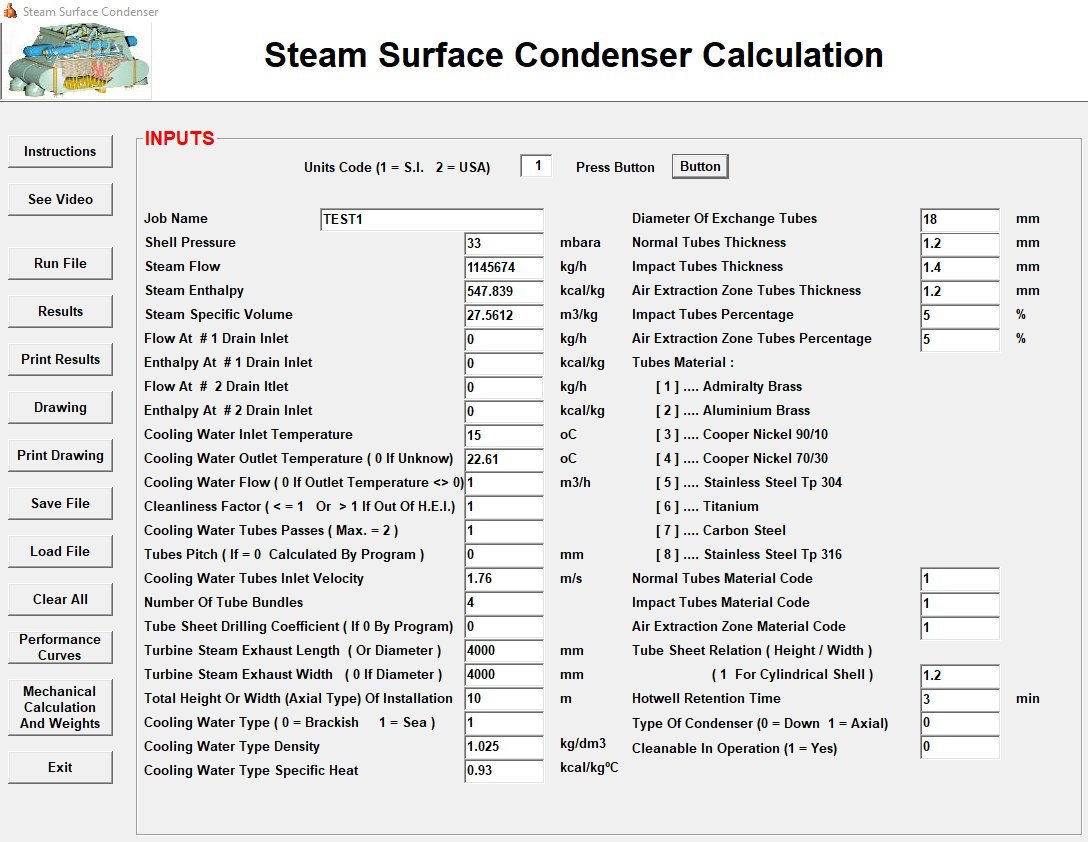The width and height of the screenshot is (1088, 842).
Task: Click '[ 3 ] .... Cooper Nickel 90/10' text
Action: [742, 435]
